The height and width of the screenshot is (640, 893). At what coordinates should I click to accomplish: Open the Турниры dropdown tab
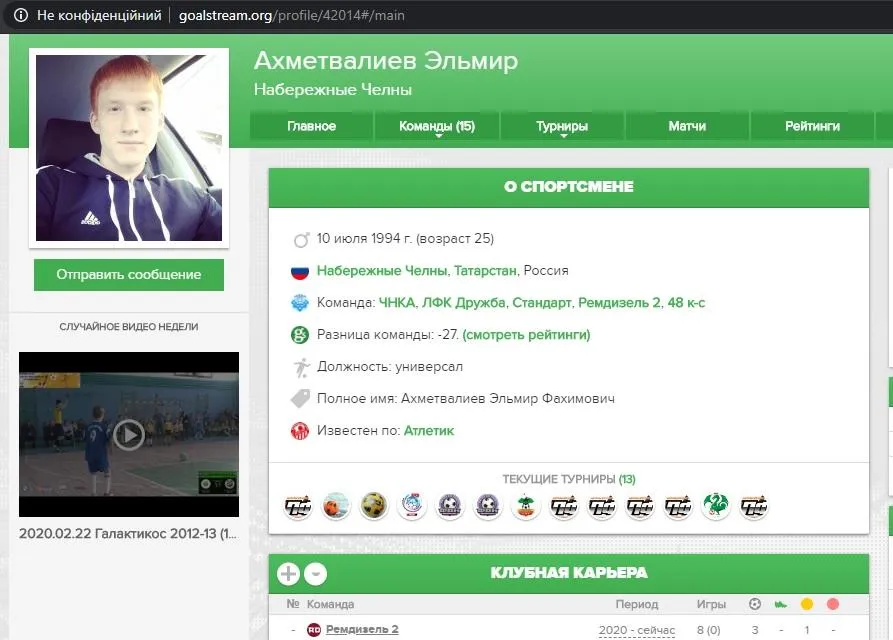pos(562,127)
